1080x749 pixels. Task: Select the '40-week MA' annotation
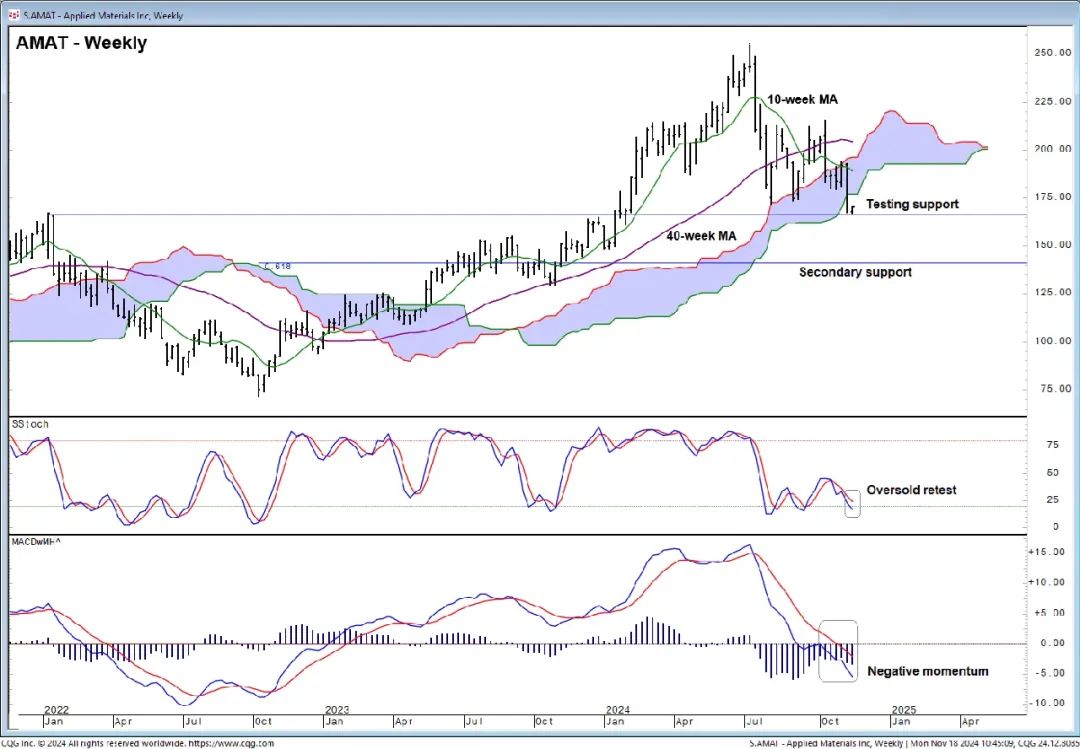click(700, 236)
